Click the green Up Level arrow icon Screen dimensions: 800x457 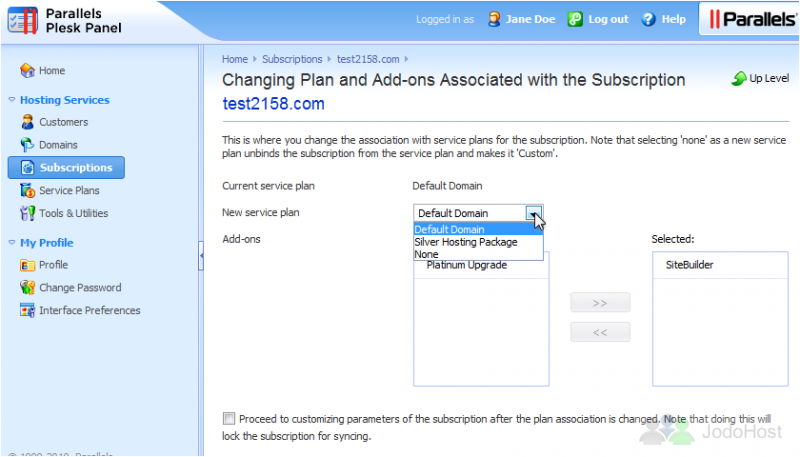738,79
